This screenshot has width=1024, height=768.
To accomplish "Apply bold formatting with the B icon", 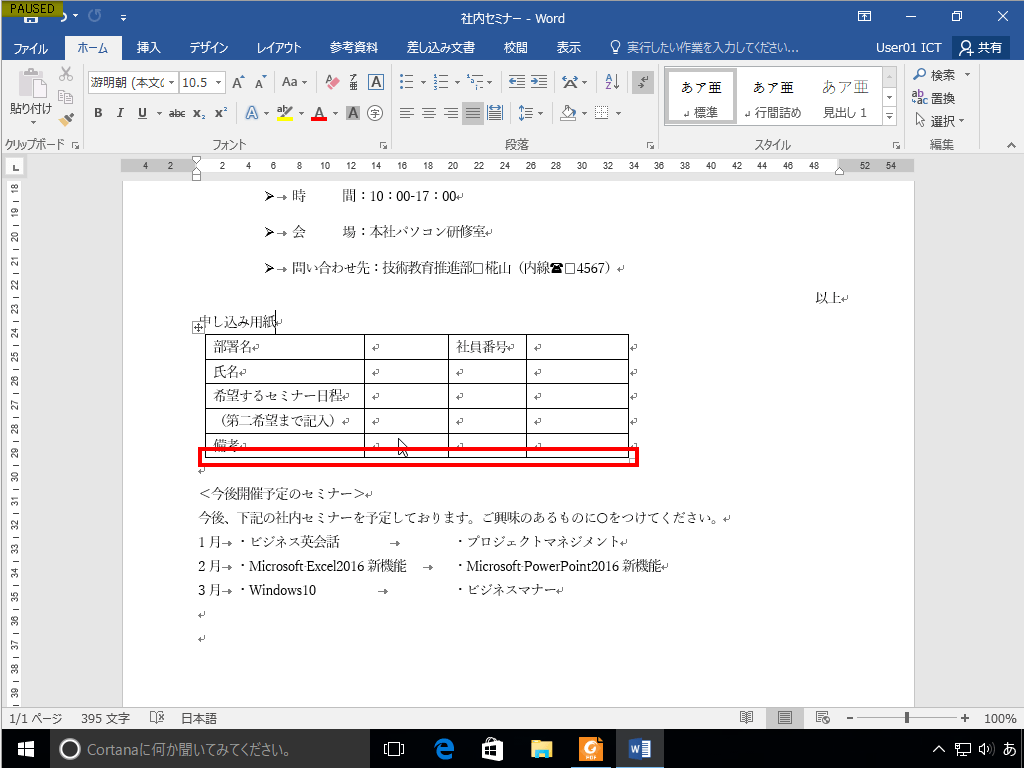I will (x=97, y=113).
